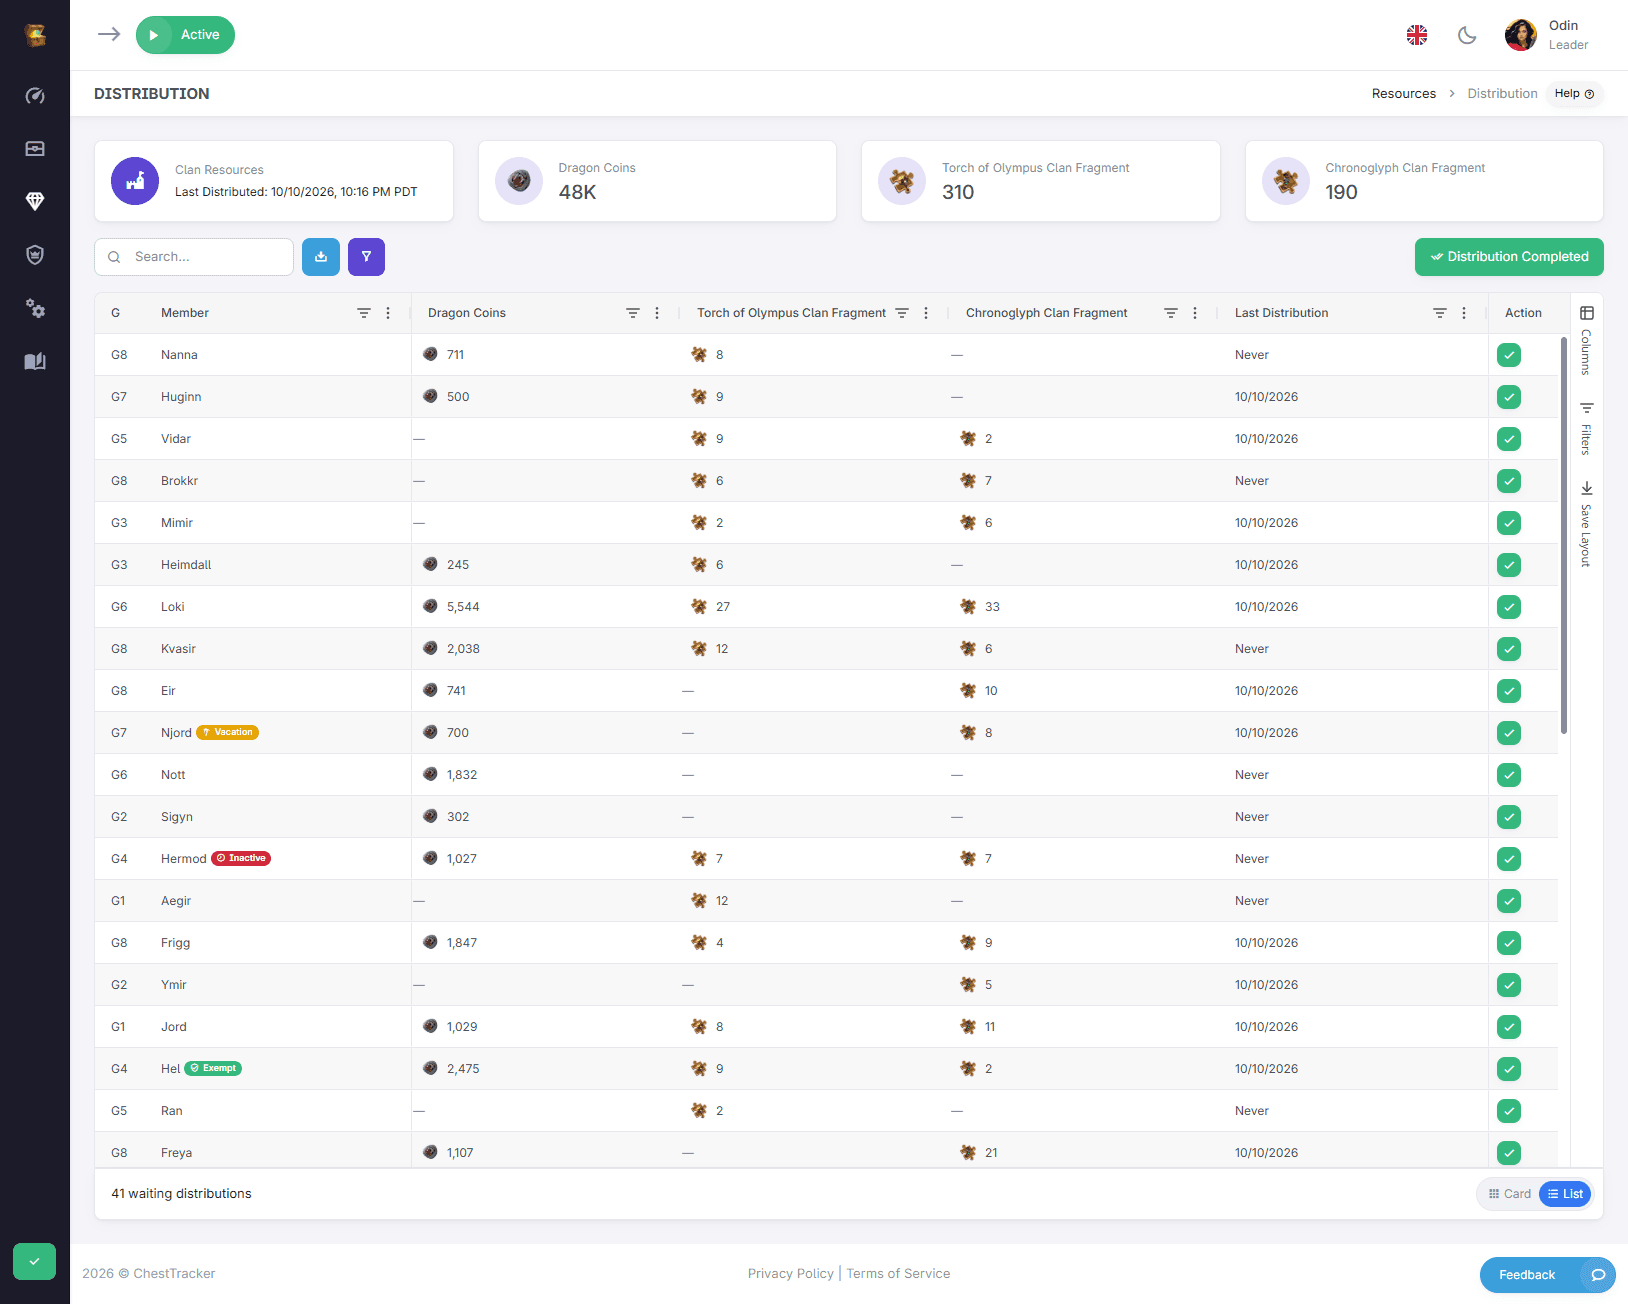Screen dimensions: 1628x1304
Task: Open the chest icon in sidebar
Action: (x=35, y=149)
